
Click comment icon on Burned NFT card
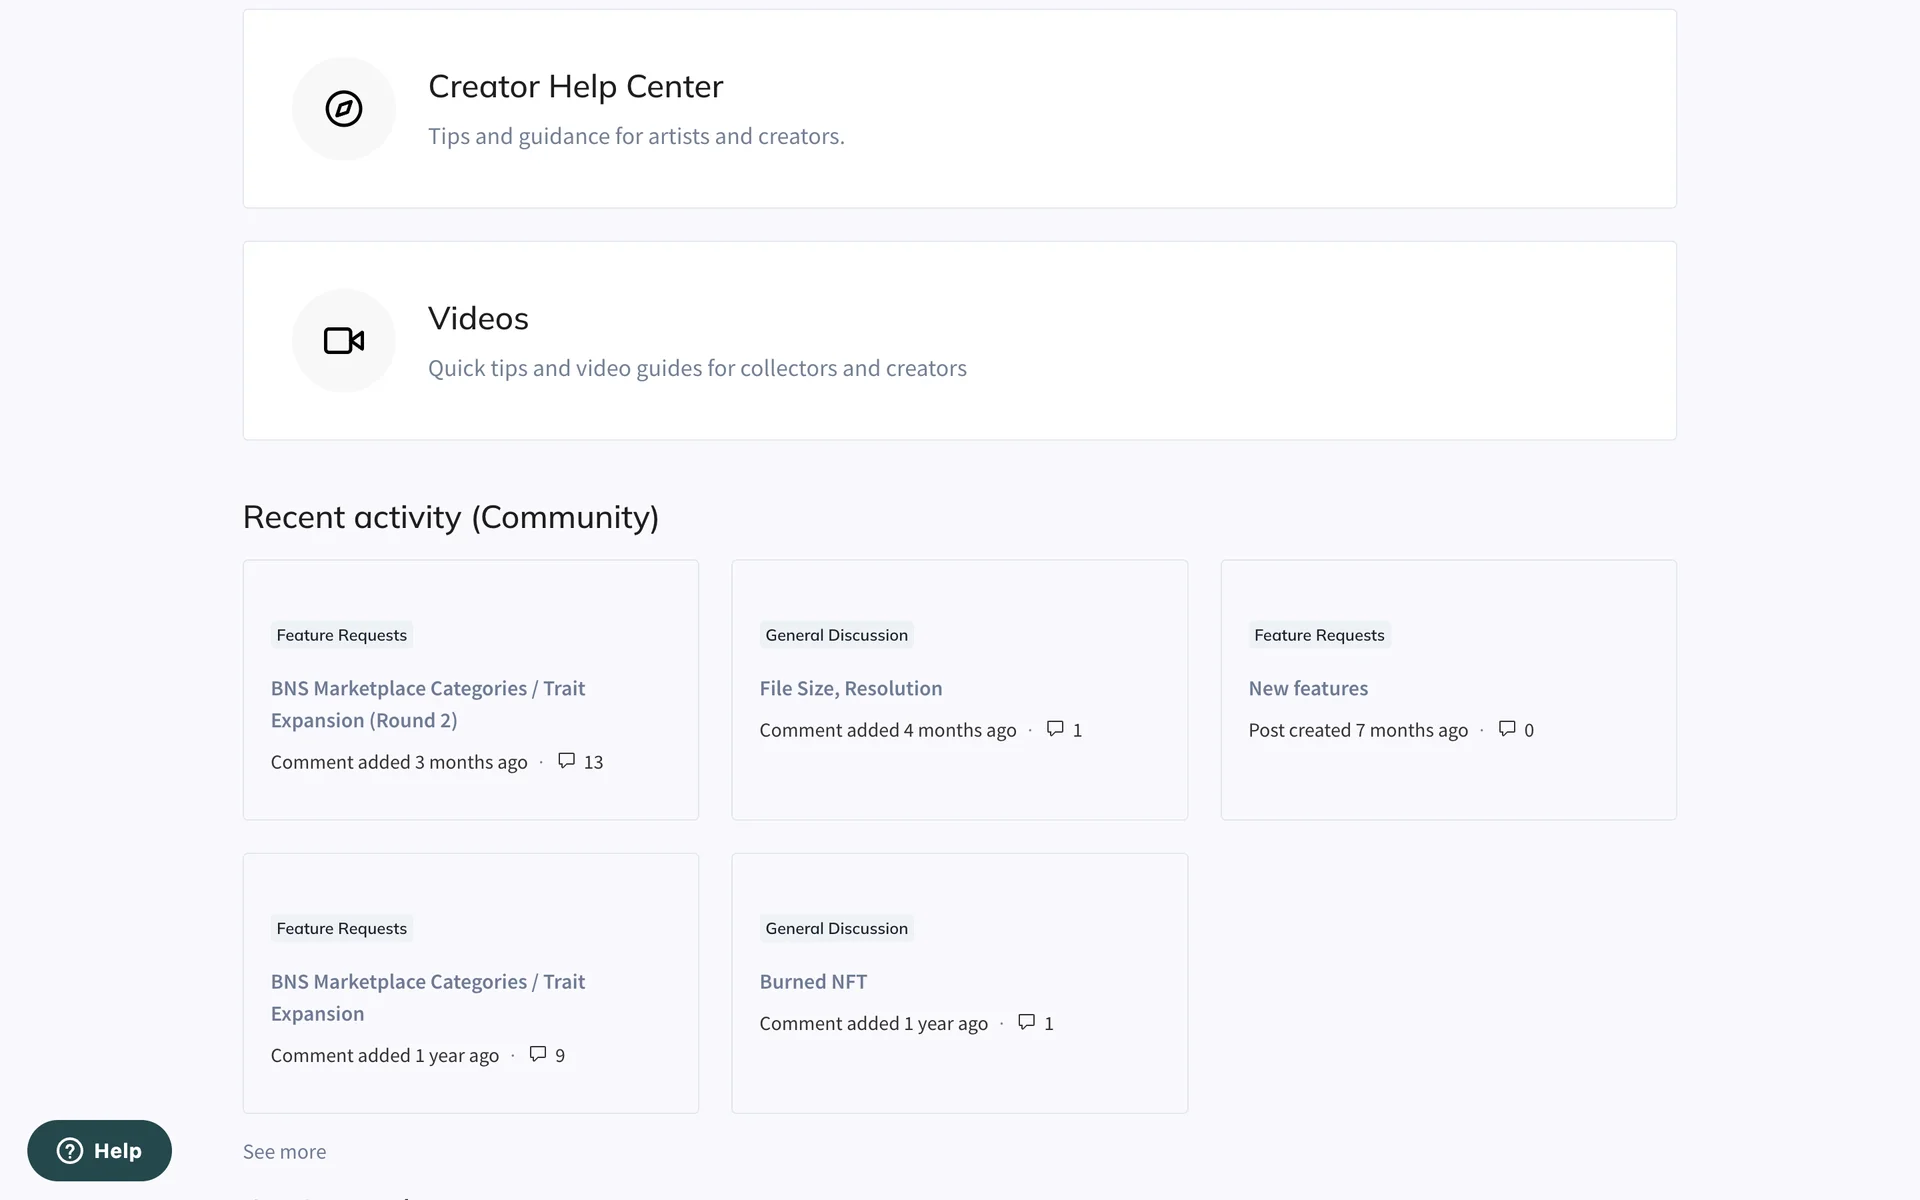click(x=1026, y=1022)
